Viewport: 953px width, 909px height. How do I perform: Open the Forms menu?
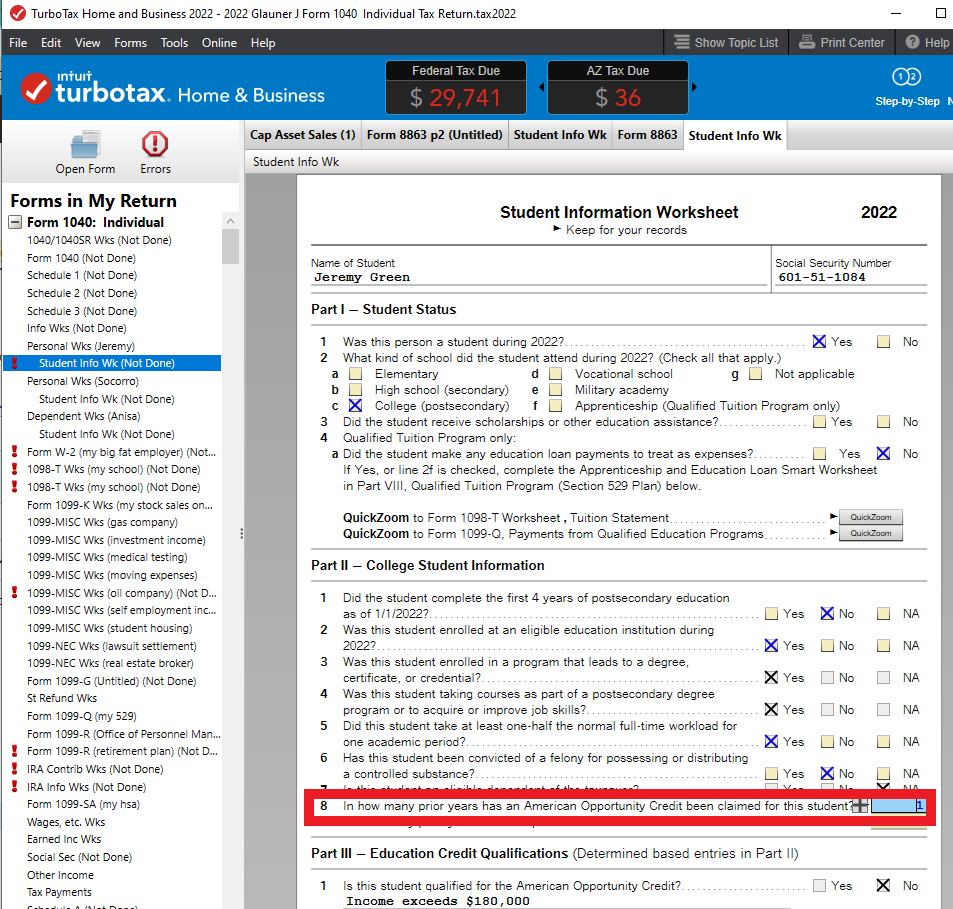pos(130,42)
